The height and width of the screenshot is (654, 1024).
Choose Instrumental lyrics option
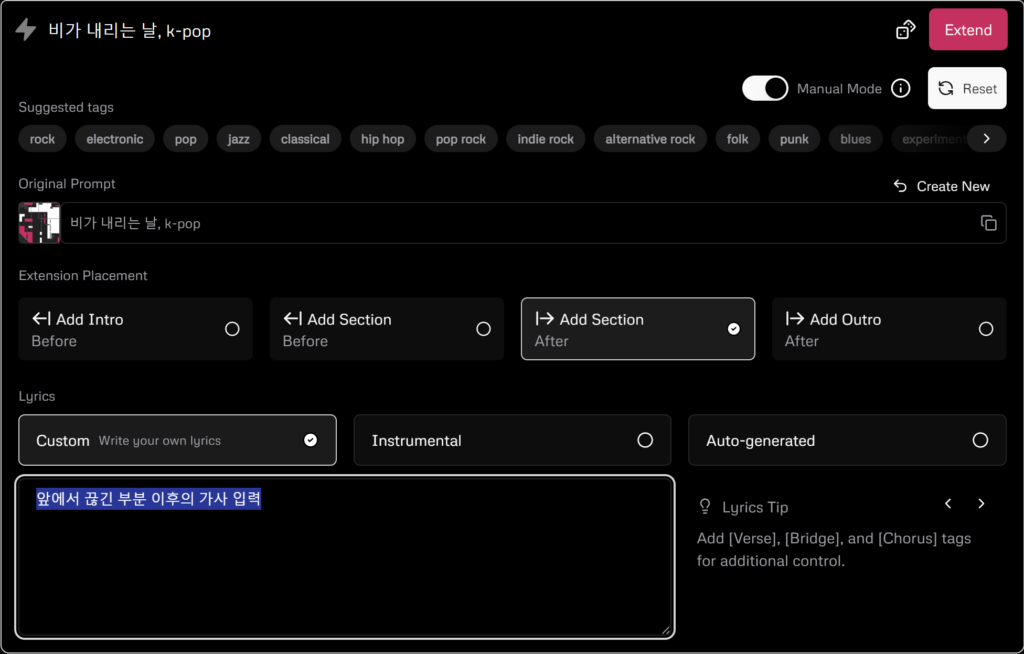click(512, 440)
